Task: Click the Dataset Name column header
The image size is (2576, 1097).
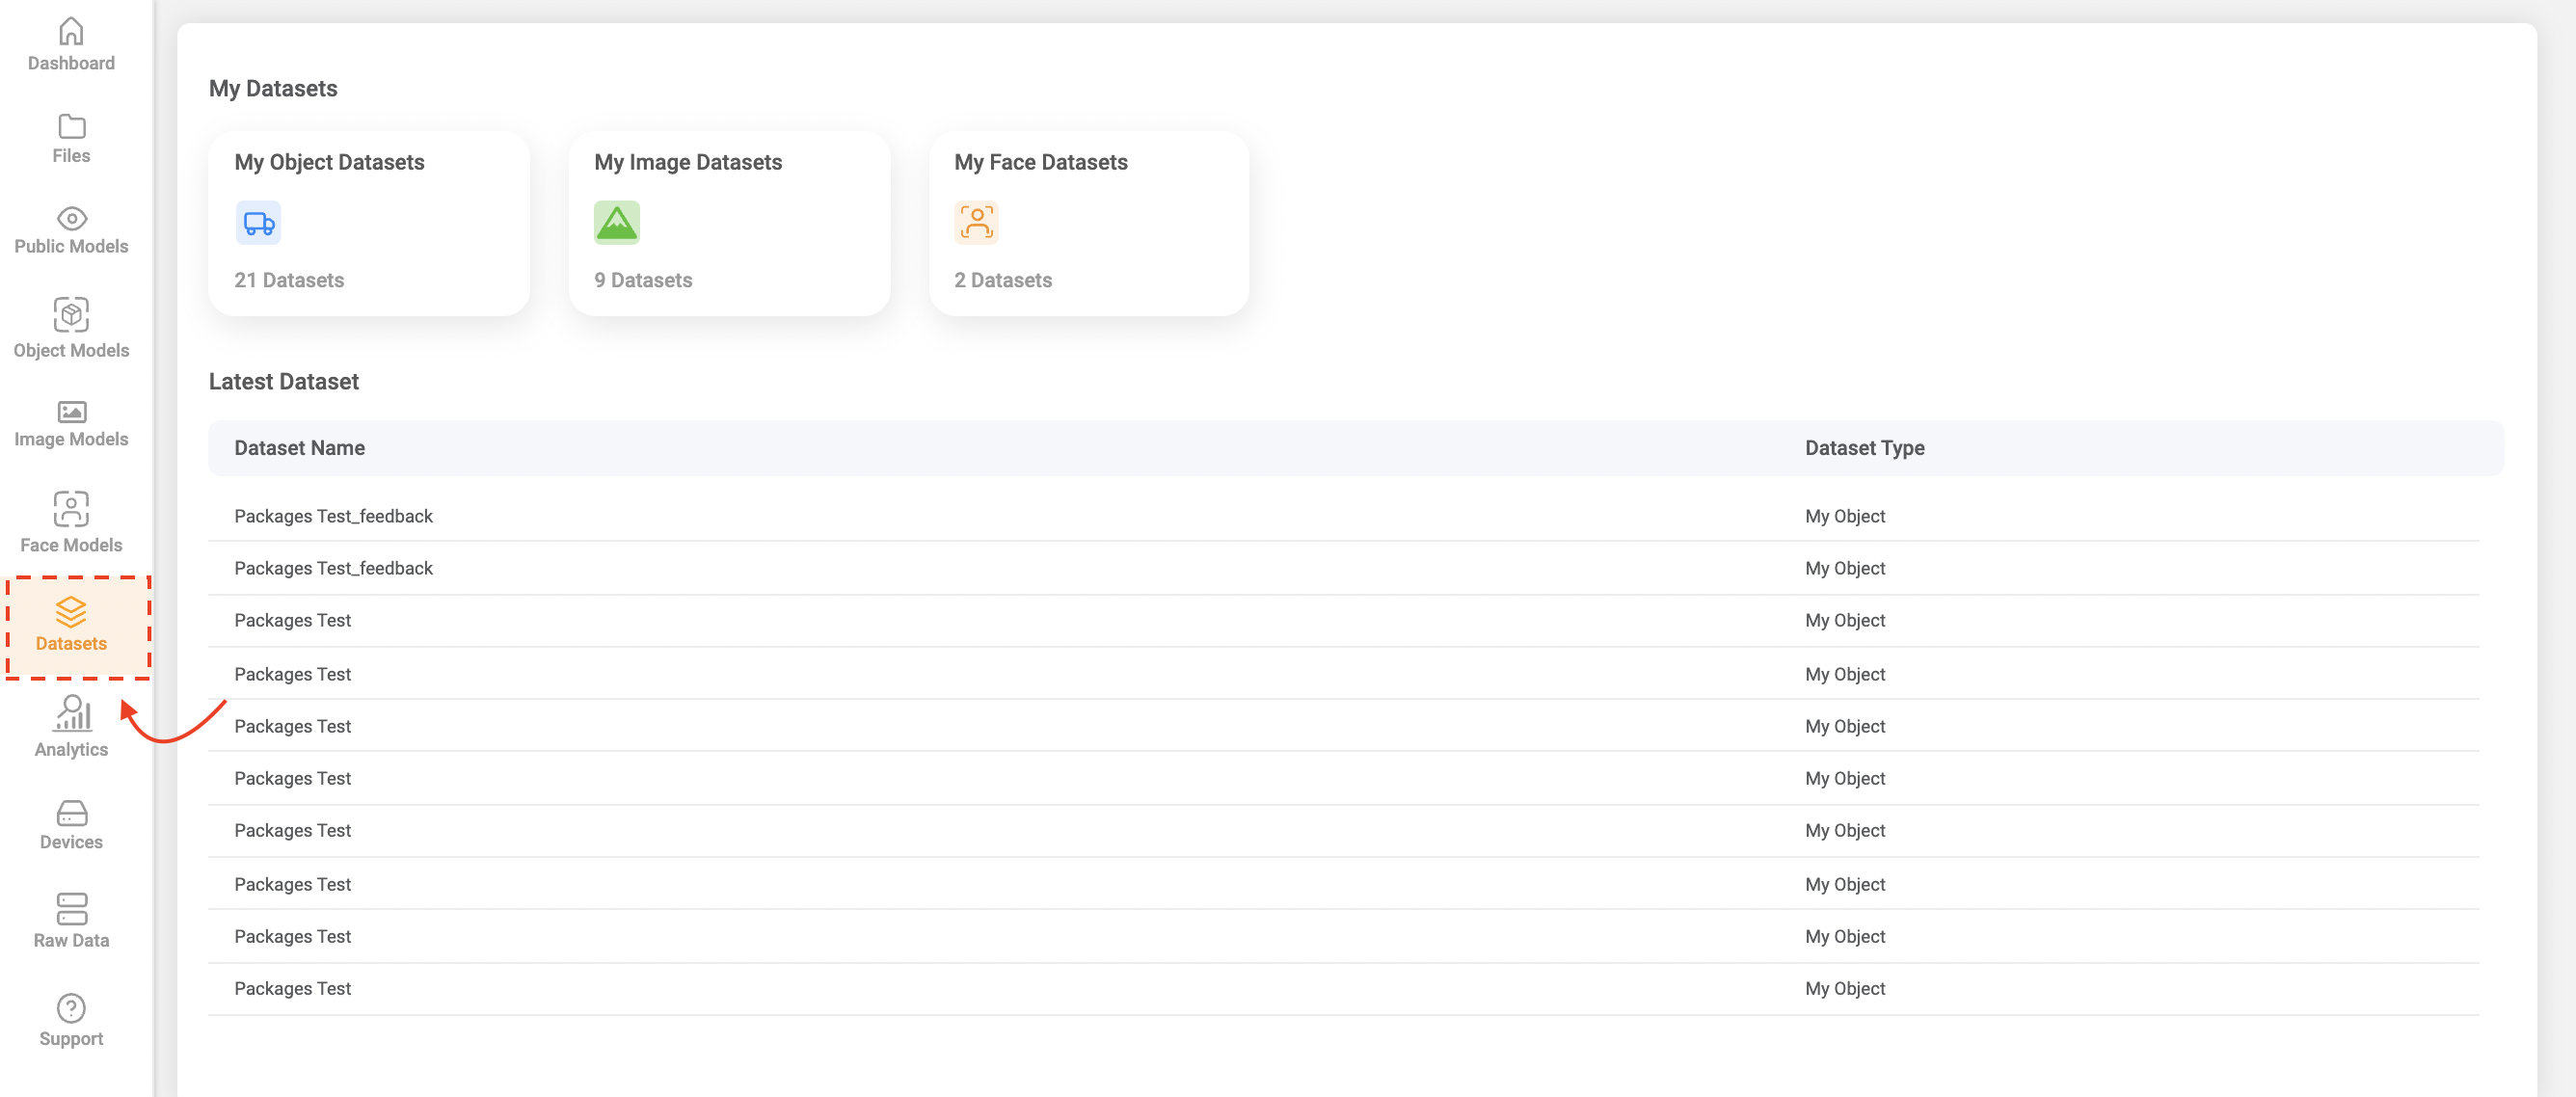Action: (x=299, y=448)
